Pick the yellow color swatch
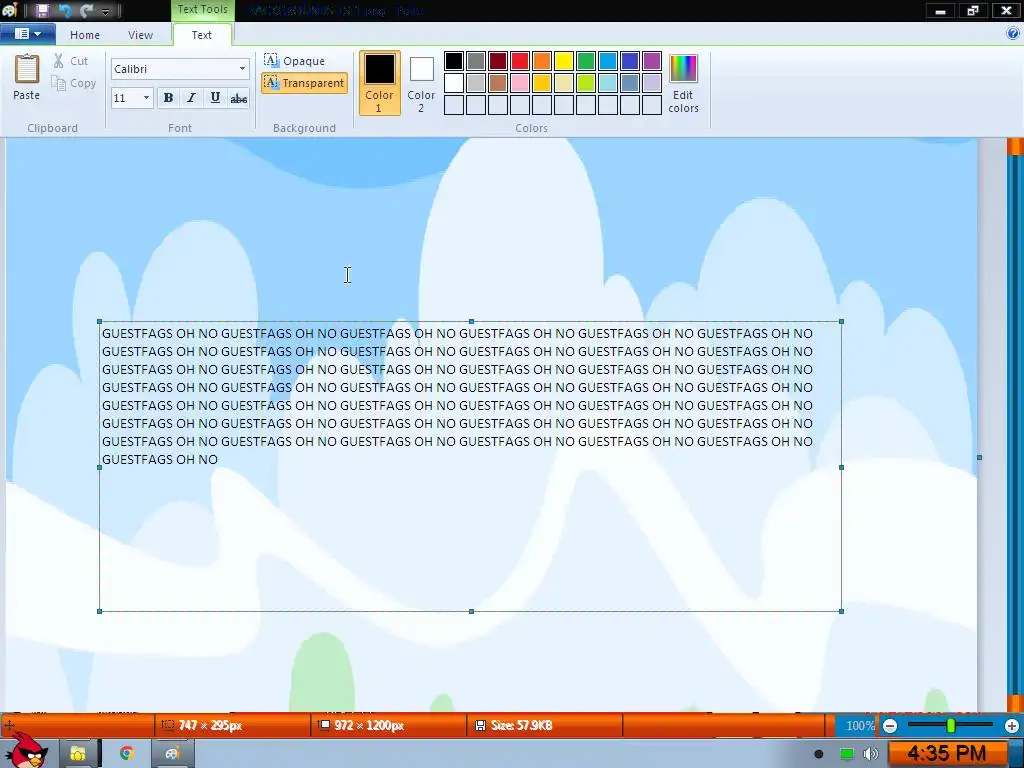The image size is (1024, 768). pyautogui.click(x=564, y=61)
